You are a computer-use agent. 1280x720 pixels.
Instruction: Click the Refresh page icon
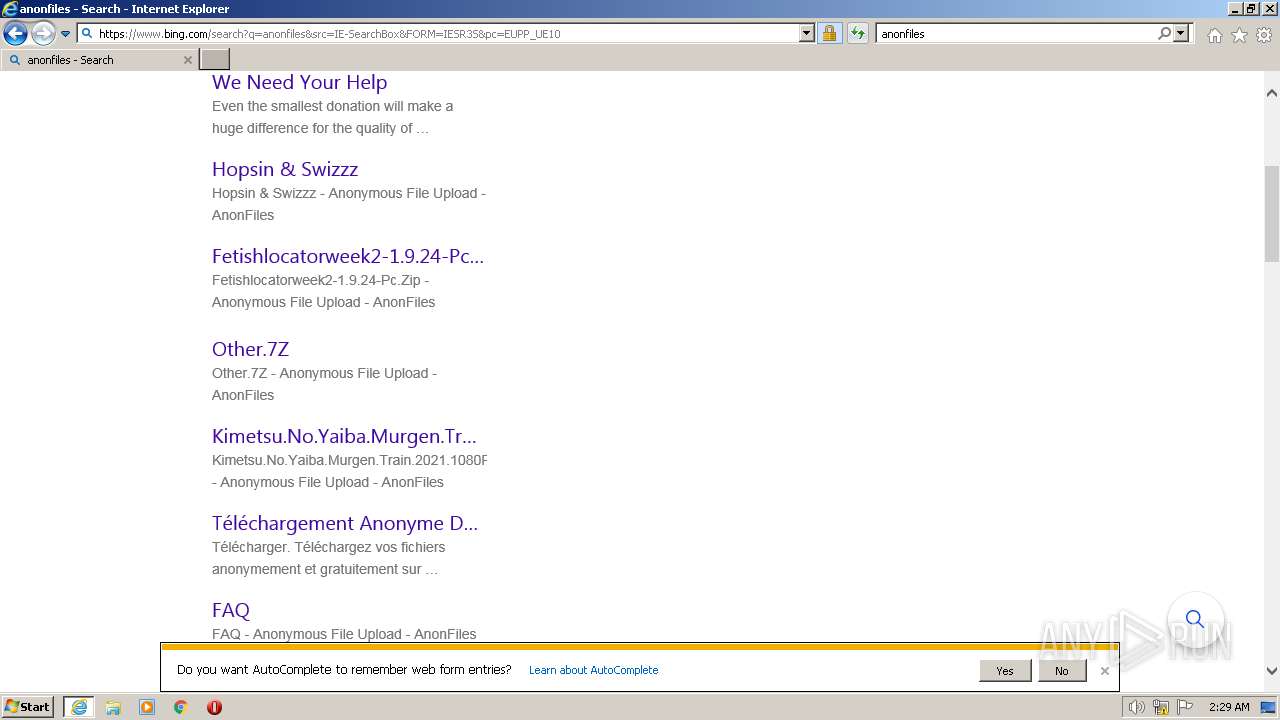pos(857,33)
